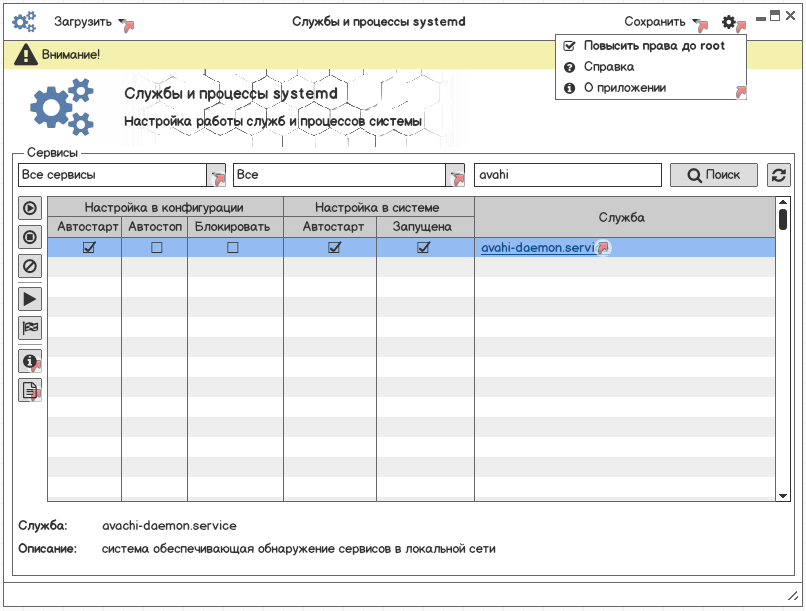The height and width of the screenshot is (611, 806).
Task: Select 'Справка' menu item
Action: pos(608,67)
